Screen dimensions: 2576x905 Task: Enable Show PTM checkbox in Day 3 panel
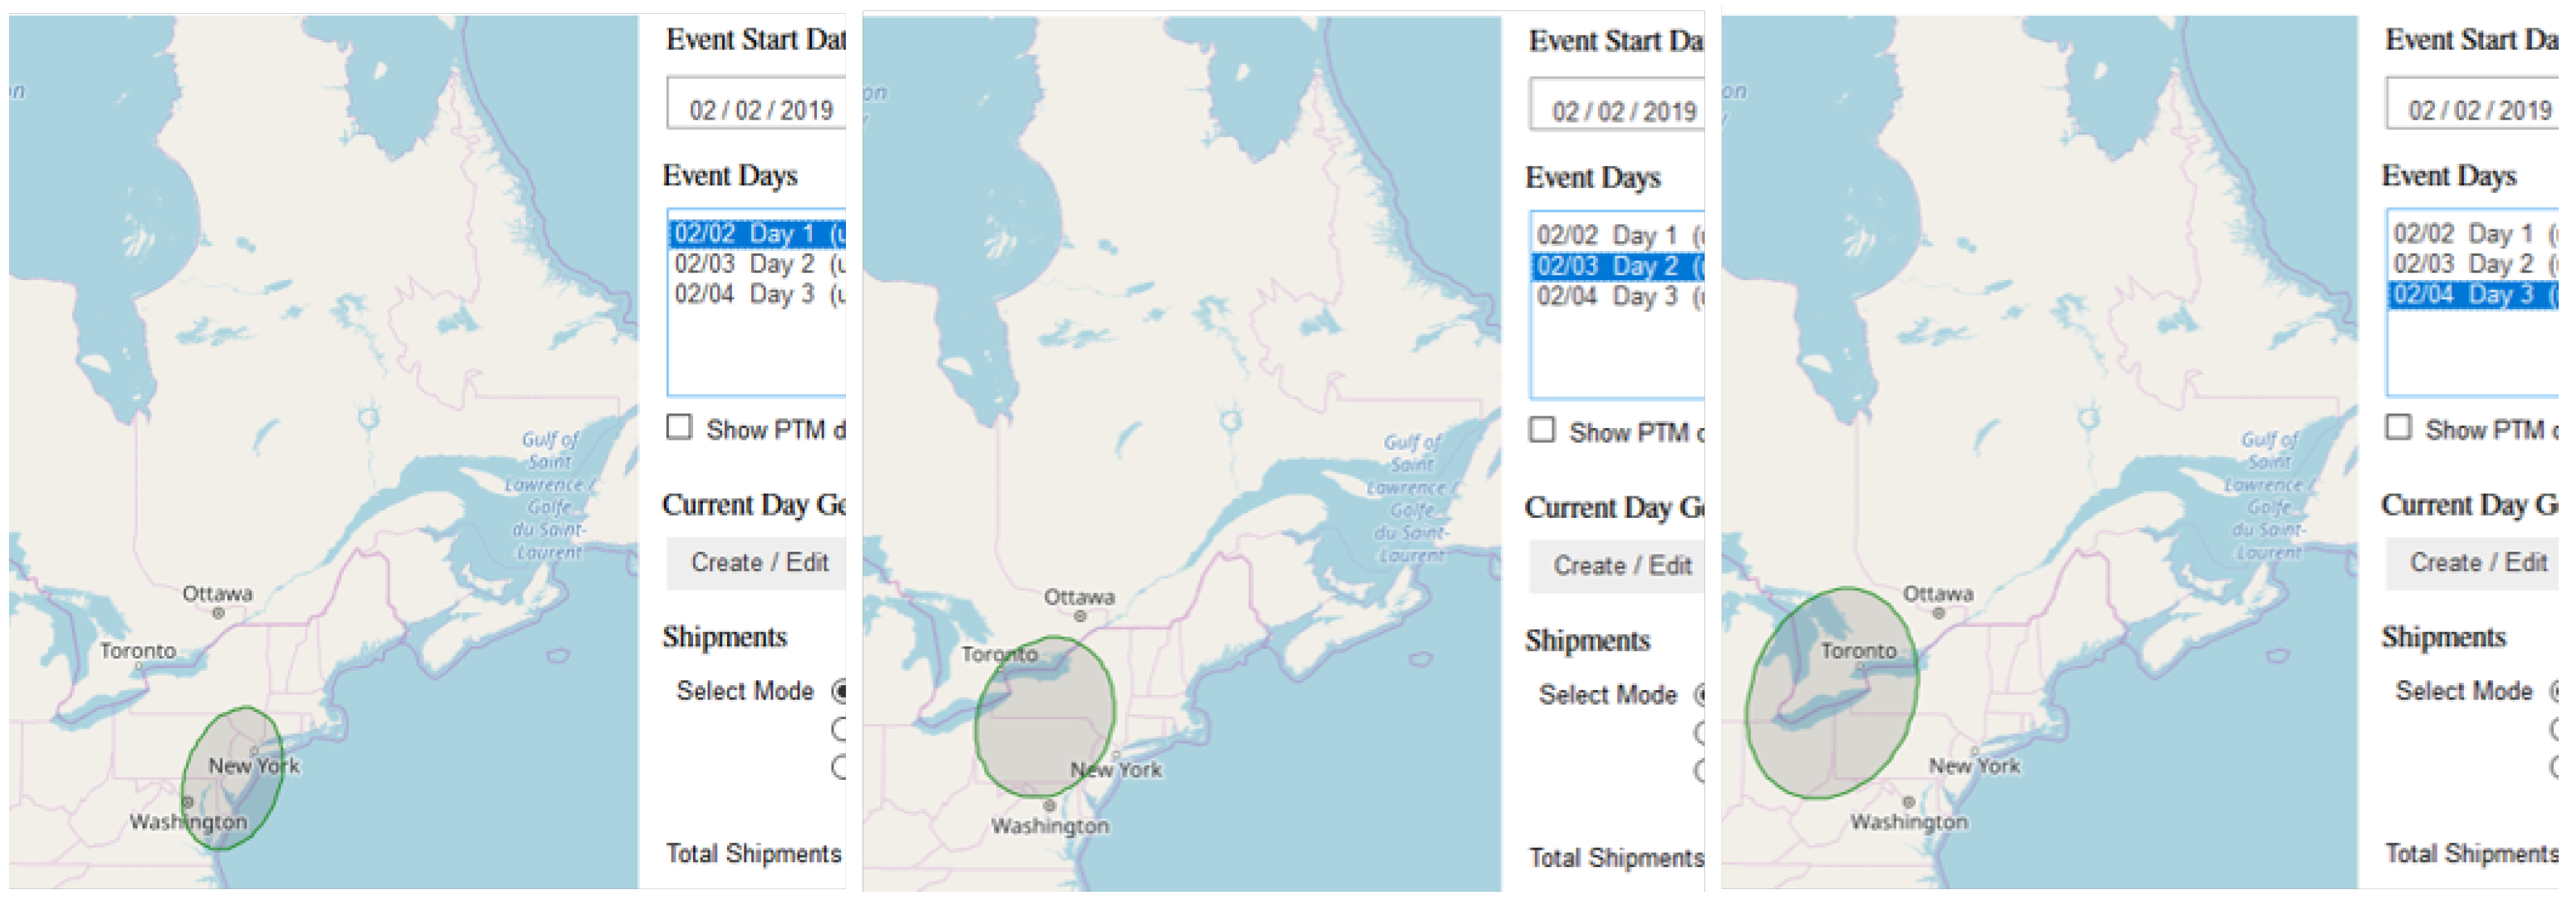pyautogui.click(x=2398, y=428)
